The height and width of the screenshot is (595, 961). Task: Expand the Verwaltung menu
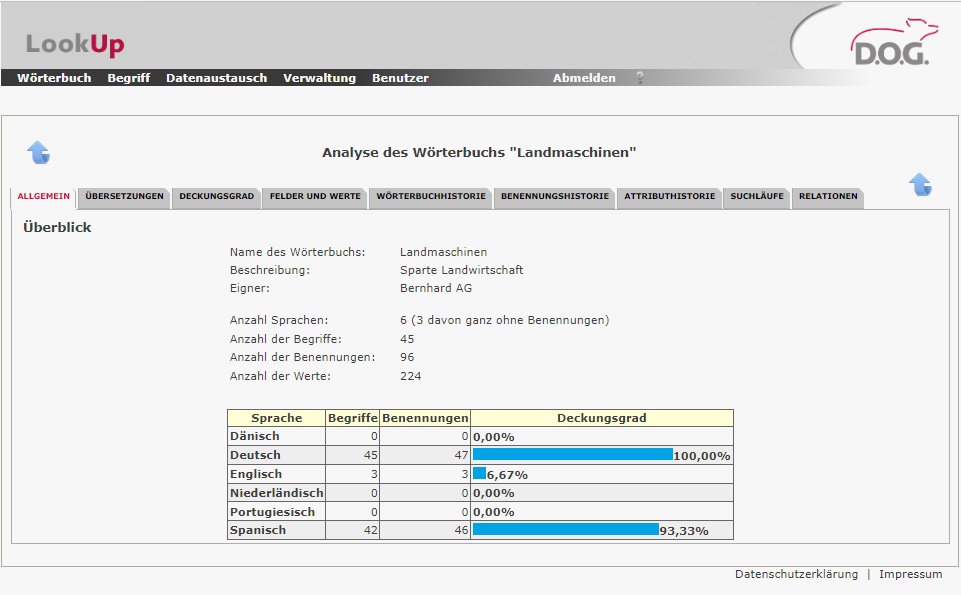click(319, 78)
